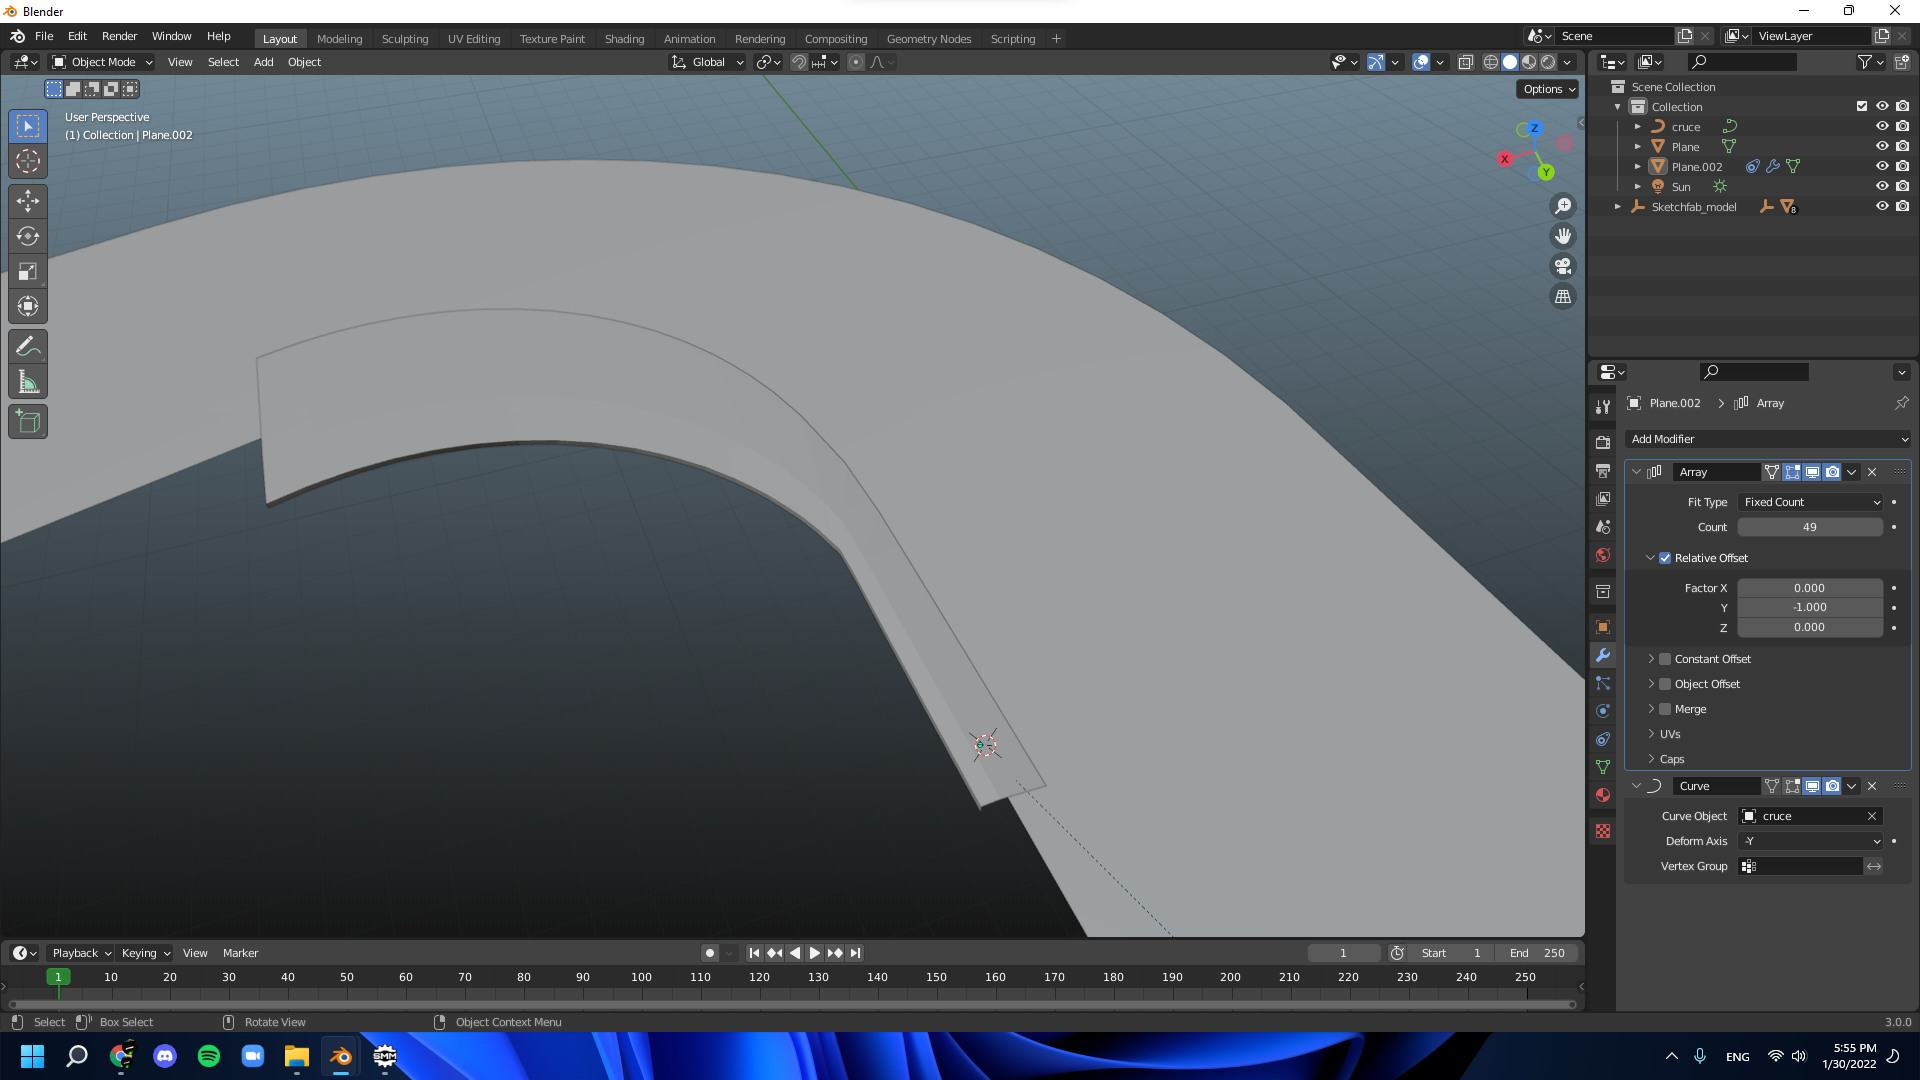This screenshot has height=1080, width=1920.
Task: Open the Fit Type dropdown
Action: pos(1810,502)
